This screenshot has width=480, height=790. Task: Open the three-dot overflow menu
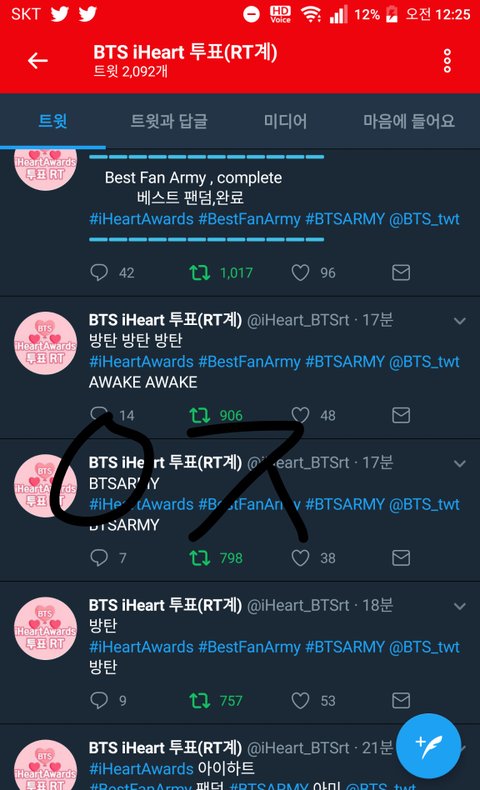coord(447,61)
